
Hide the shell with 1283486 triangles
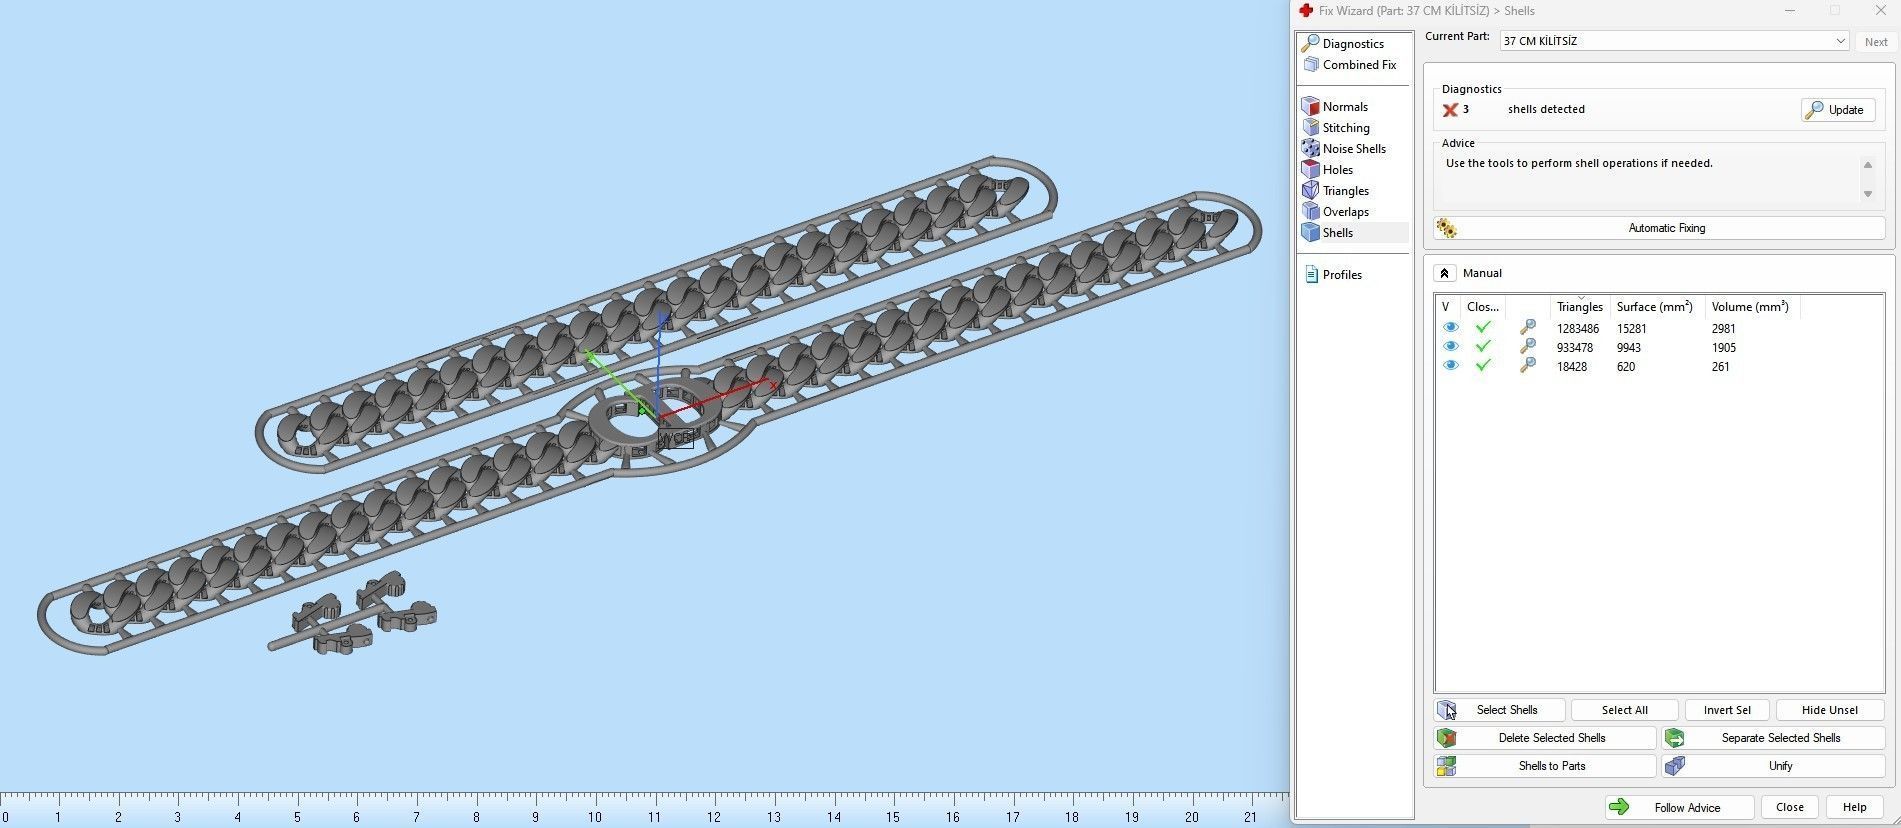pos(1450,328)
